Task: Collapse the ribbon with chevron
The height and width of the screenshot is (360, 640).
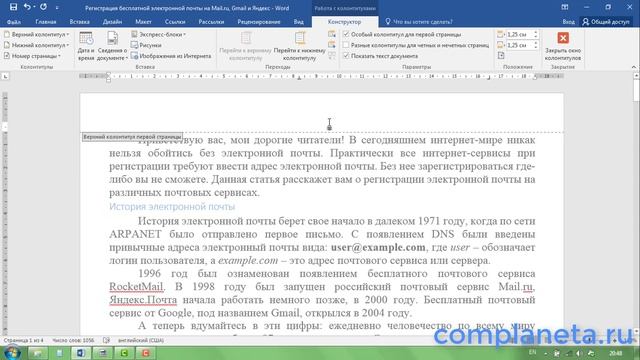Action: click(x=634, y=67)
